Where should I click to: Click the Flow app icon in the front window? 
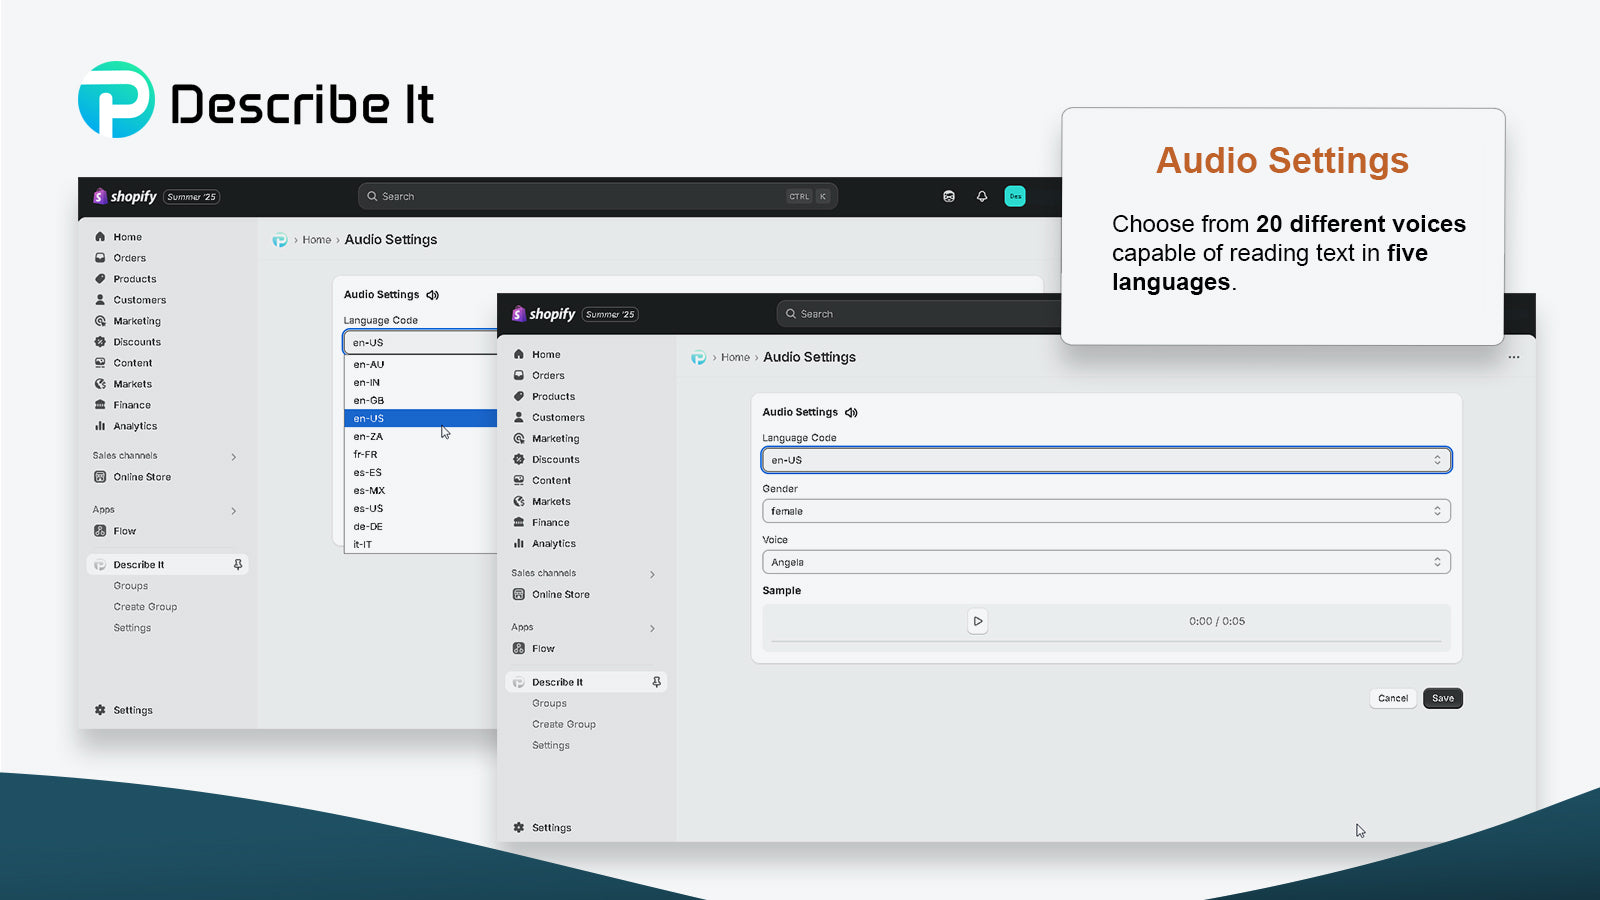click(x=519, y=648)
